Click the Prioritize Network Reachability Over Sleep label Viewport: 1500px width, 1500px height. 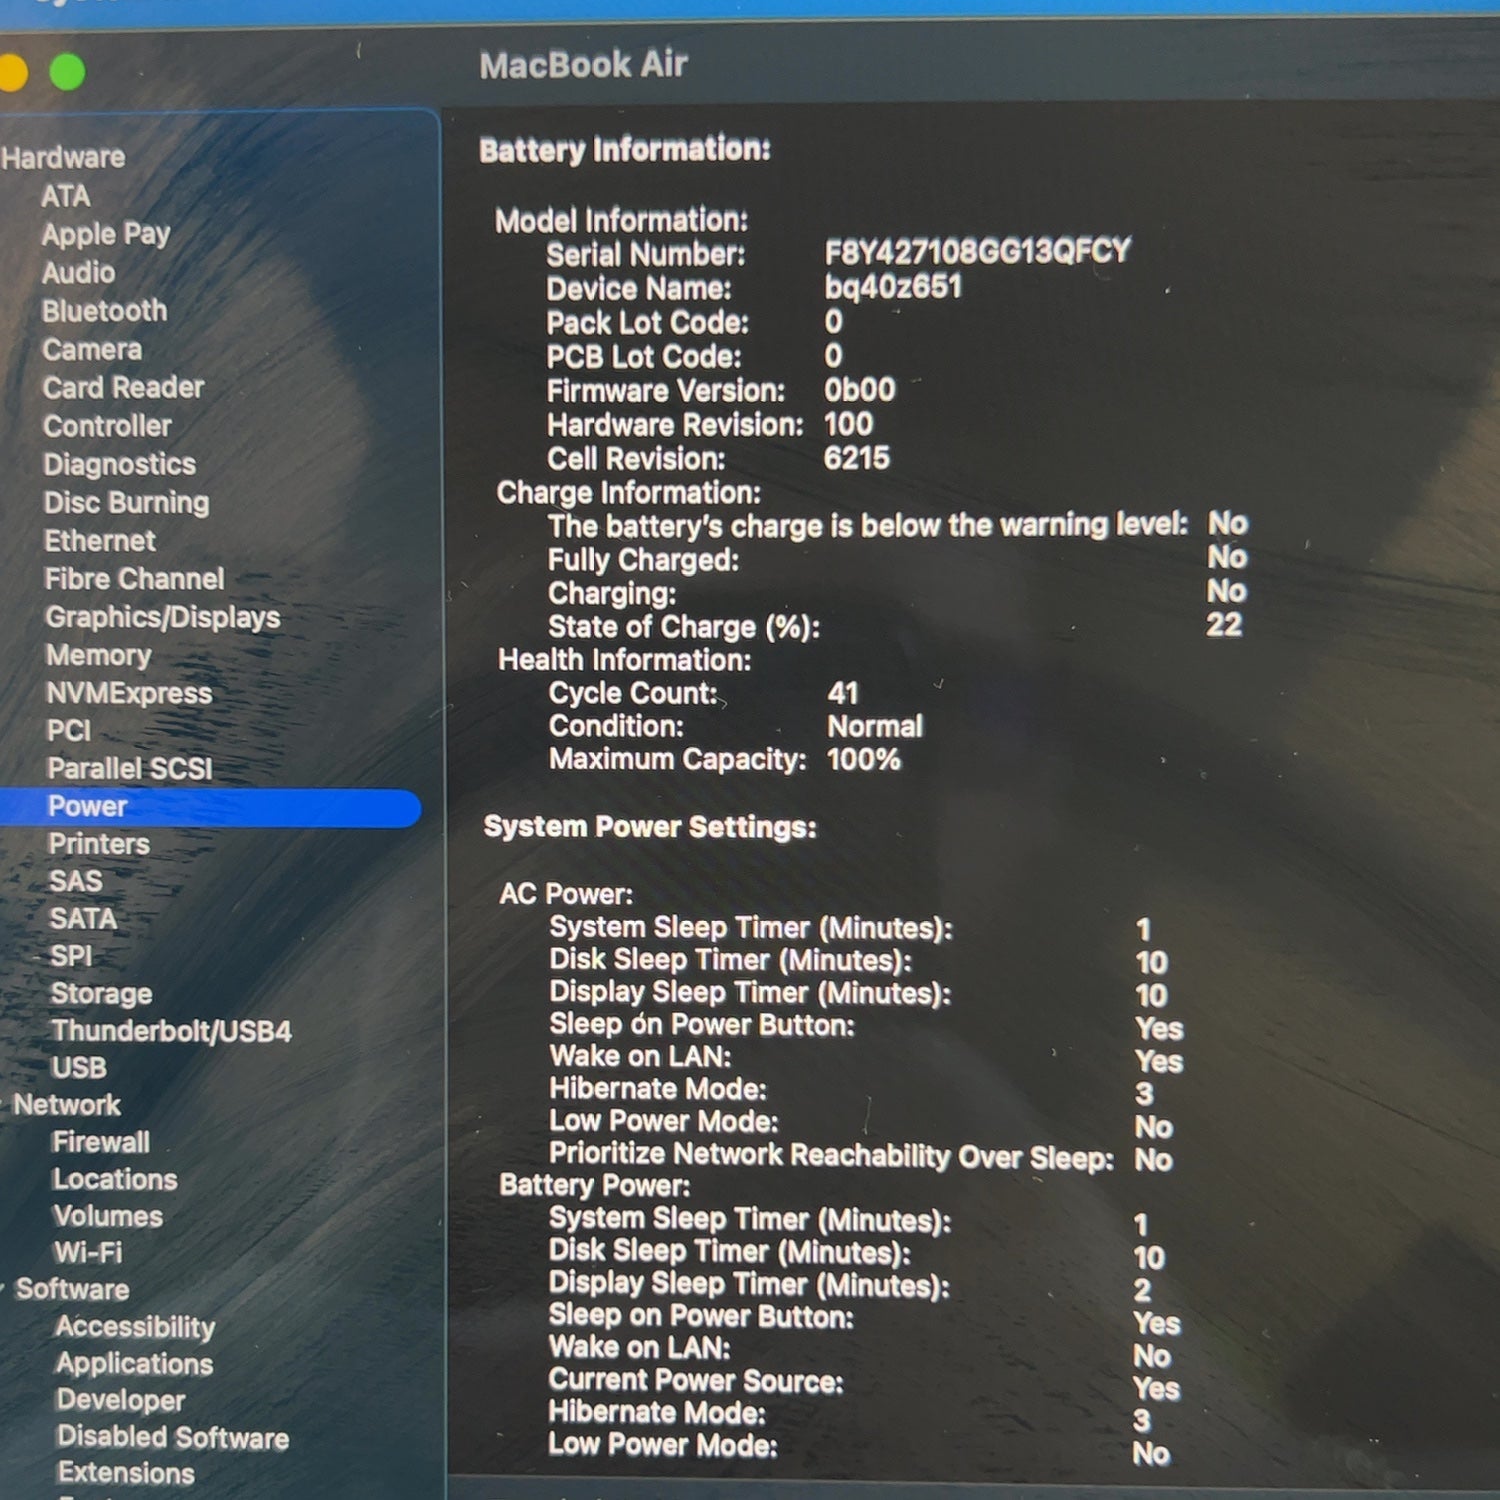coord(832,1155)
